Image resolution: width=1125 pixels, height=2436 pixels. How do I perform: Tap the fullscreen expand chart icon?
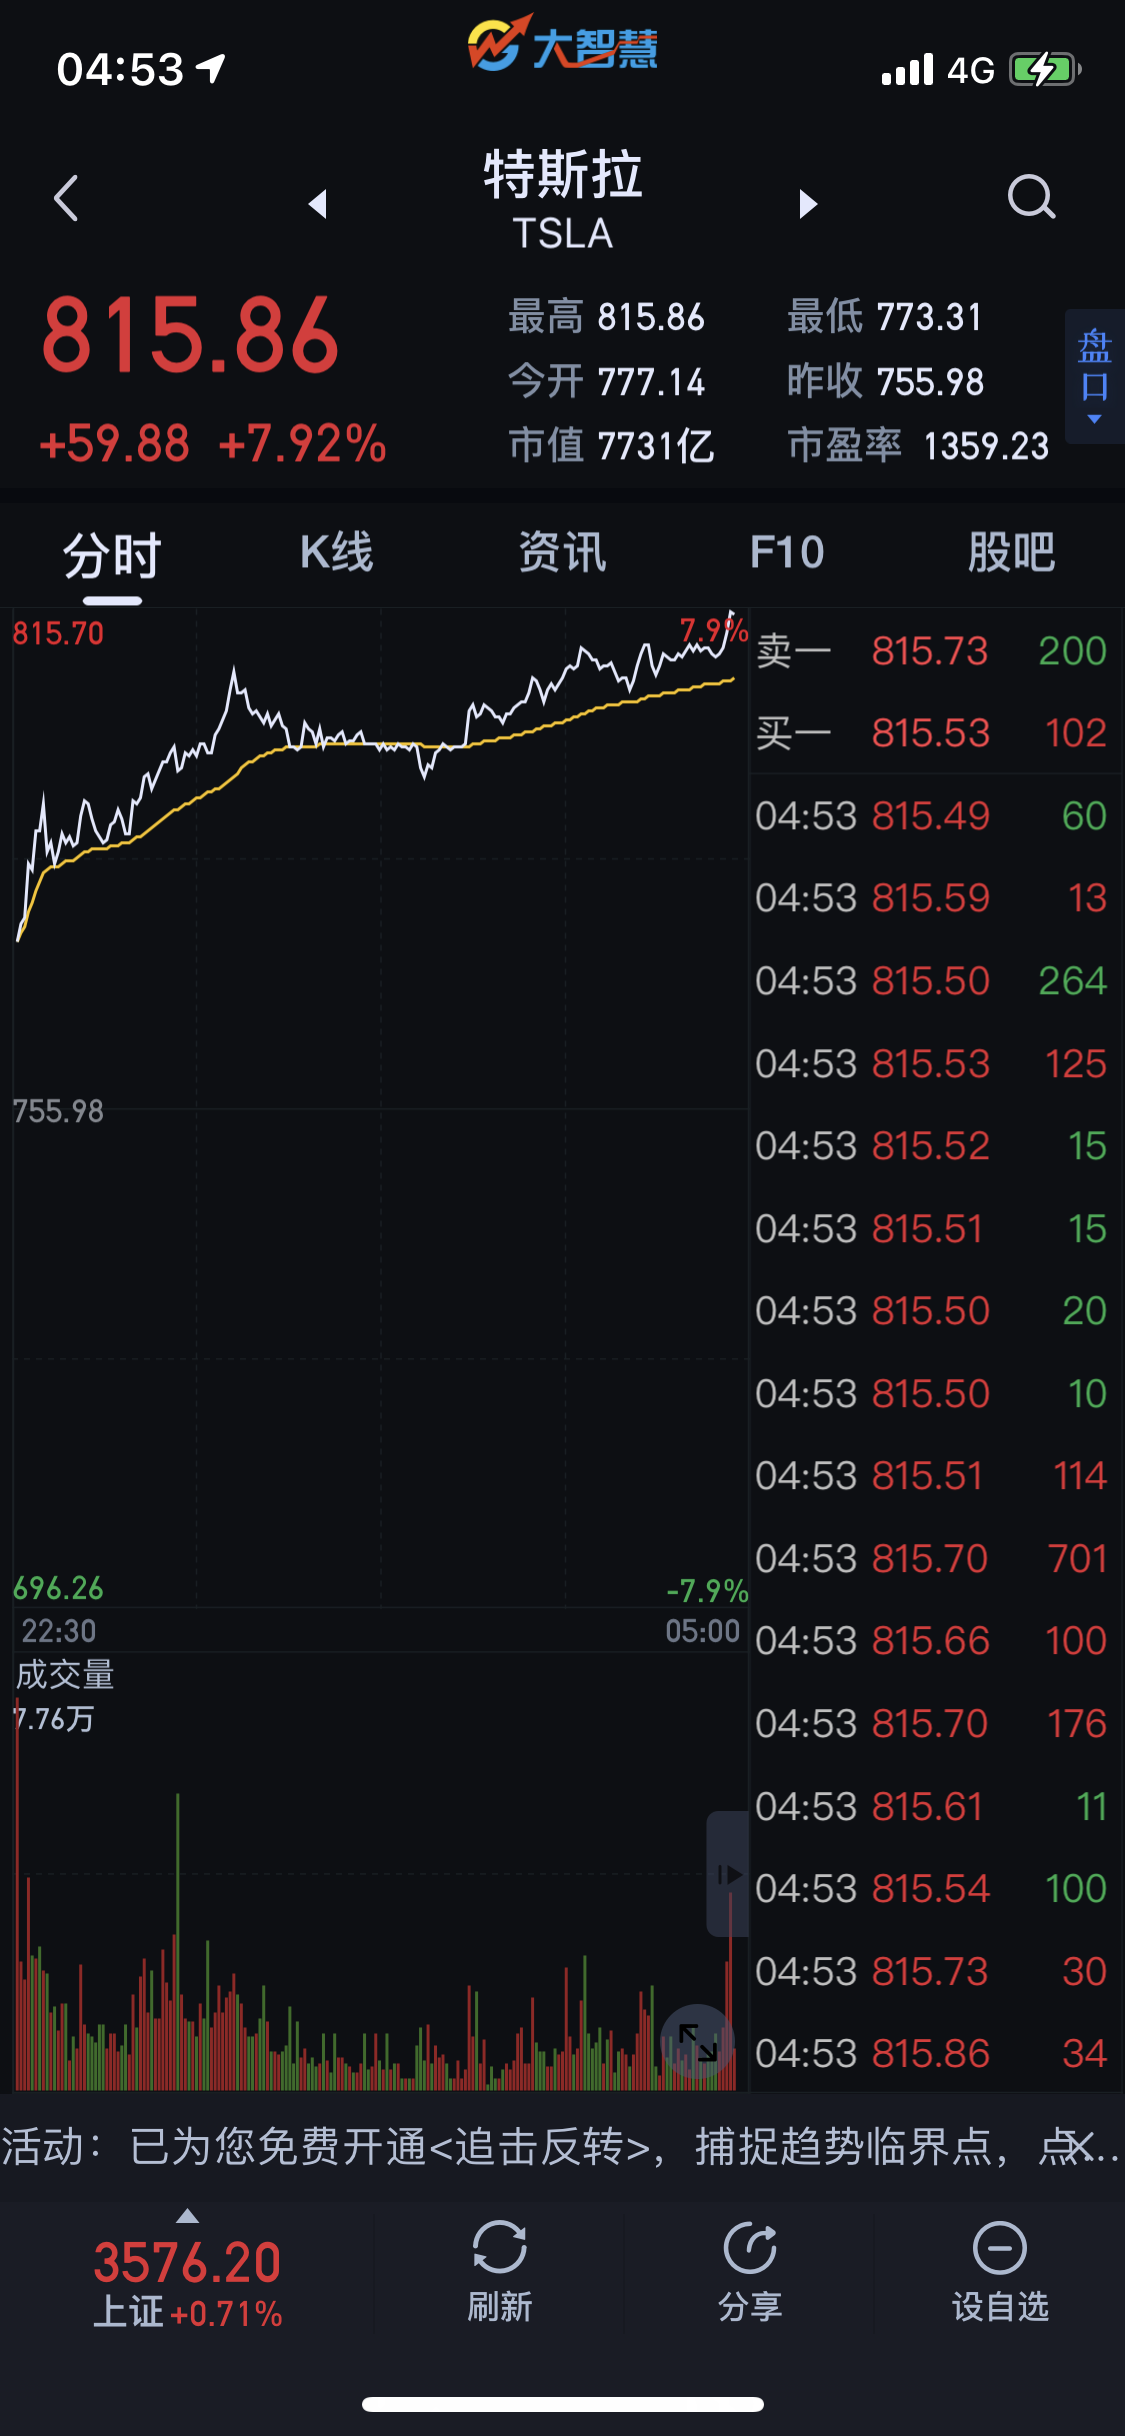pos(698,2042)
